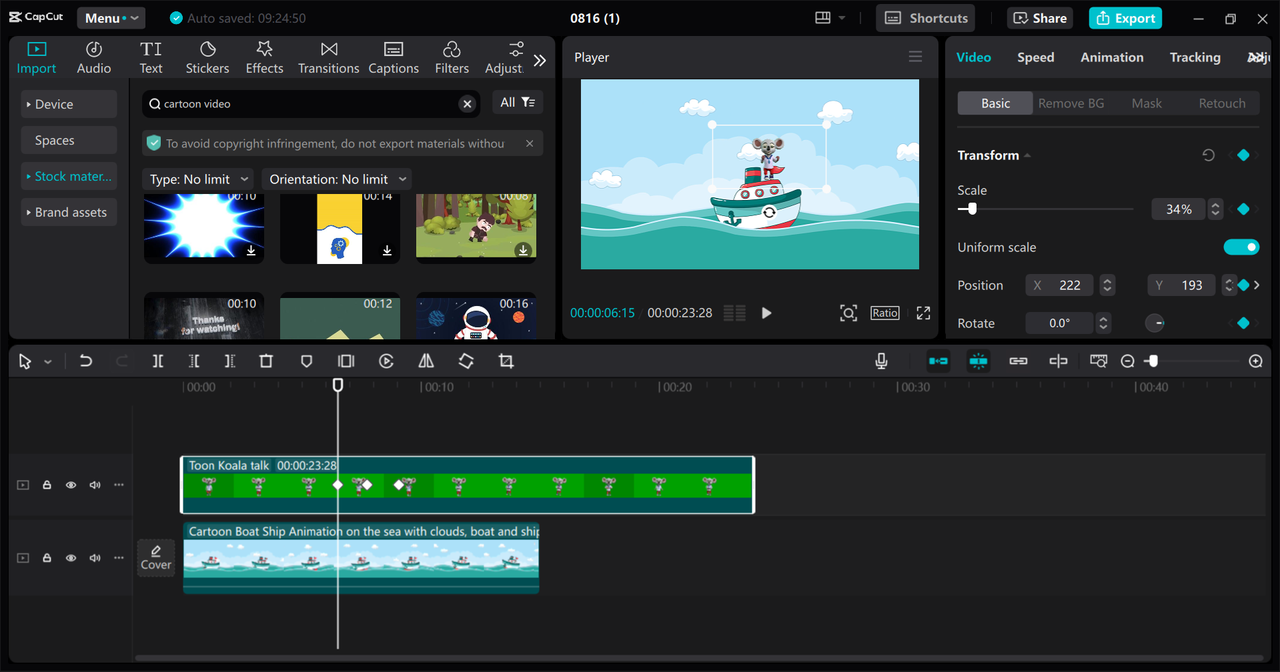Screen dimensions: 1280x672
Task: Open the Orientation: No limit dropdown
Action: pyautogui.click(x=337, y=179)
